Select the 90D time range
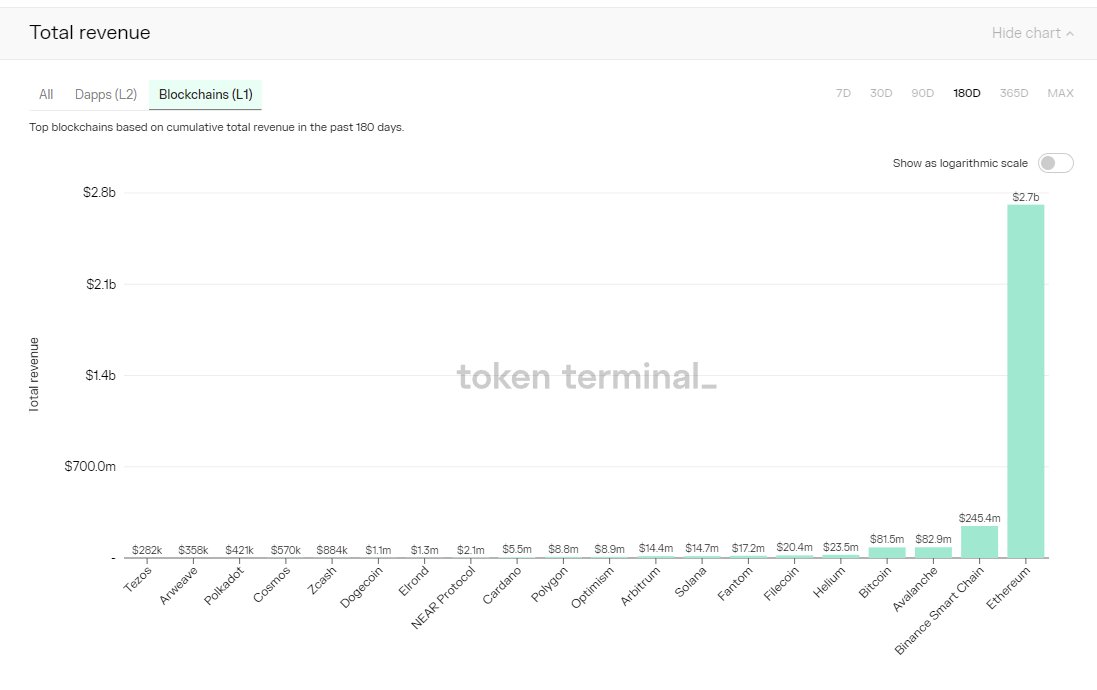The width and height of the screenshot is (1097, 690). pos(922,93)
